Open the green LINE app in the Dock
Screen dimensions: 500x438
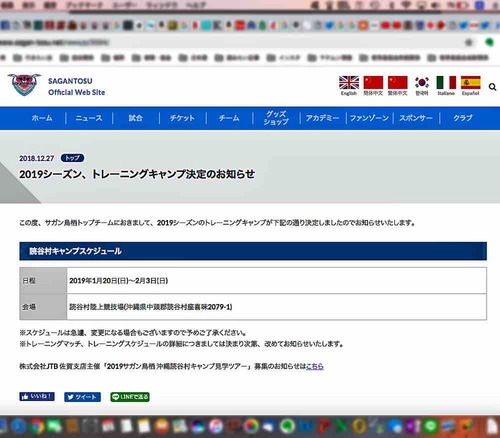coord(432,426)
